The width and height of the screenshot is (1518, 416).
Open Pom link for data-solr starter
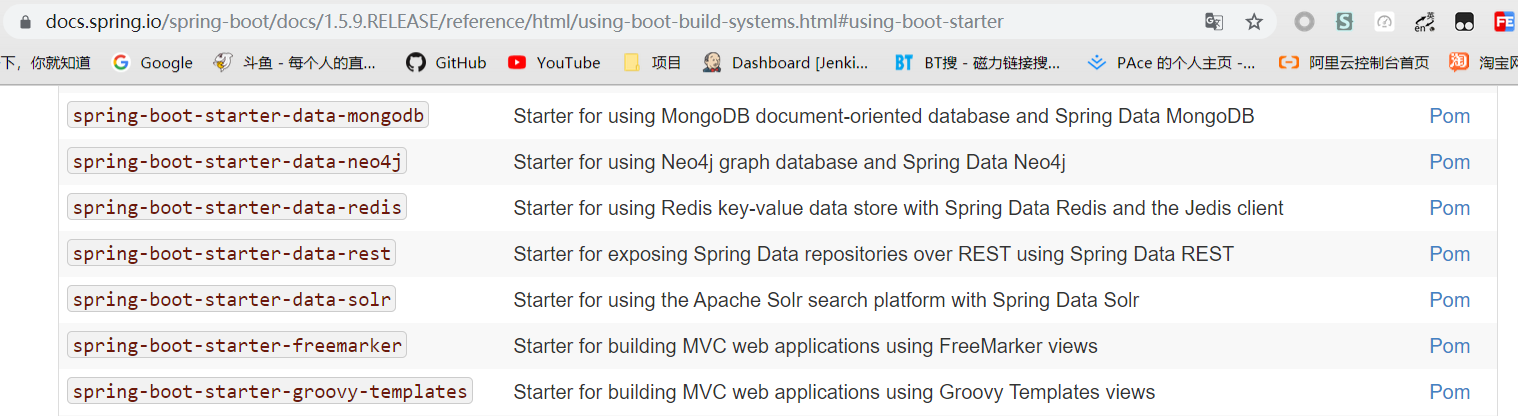[x=1449, y=300]
